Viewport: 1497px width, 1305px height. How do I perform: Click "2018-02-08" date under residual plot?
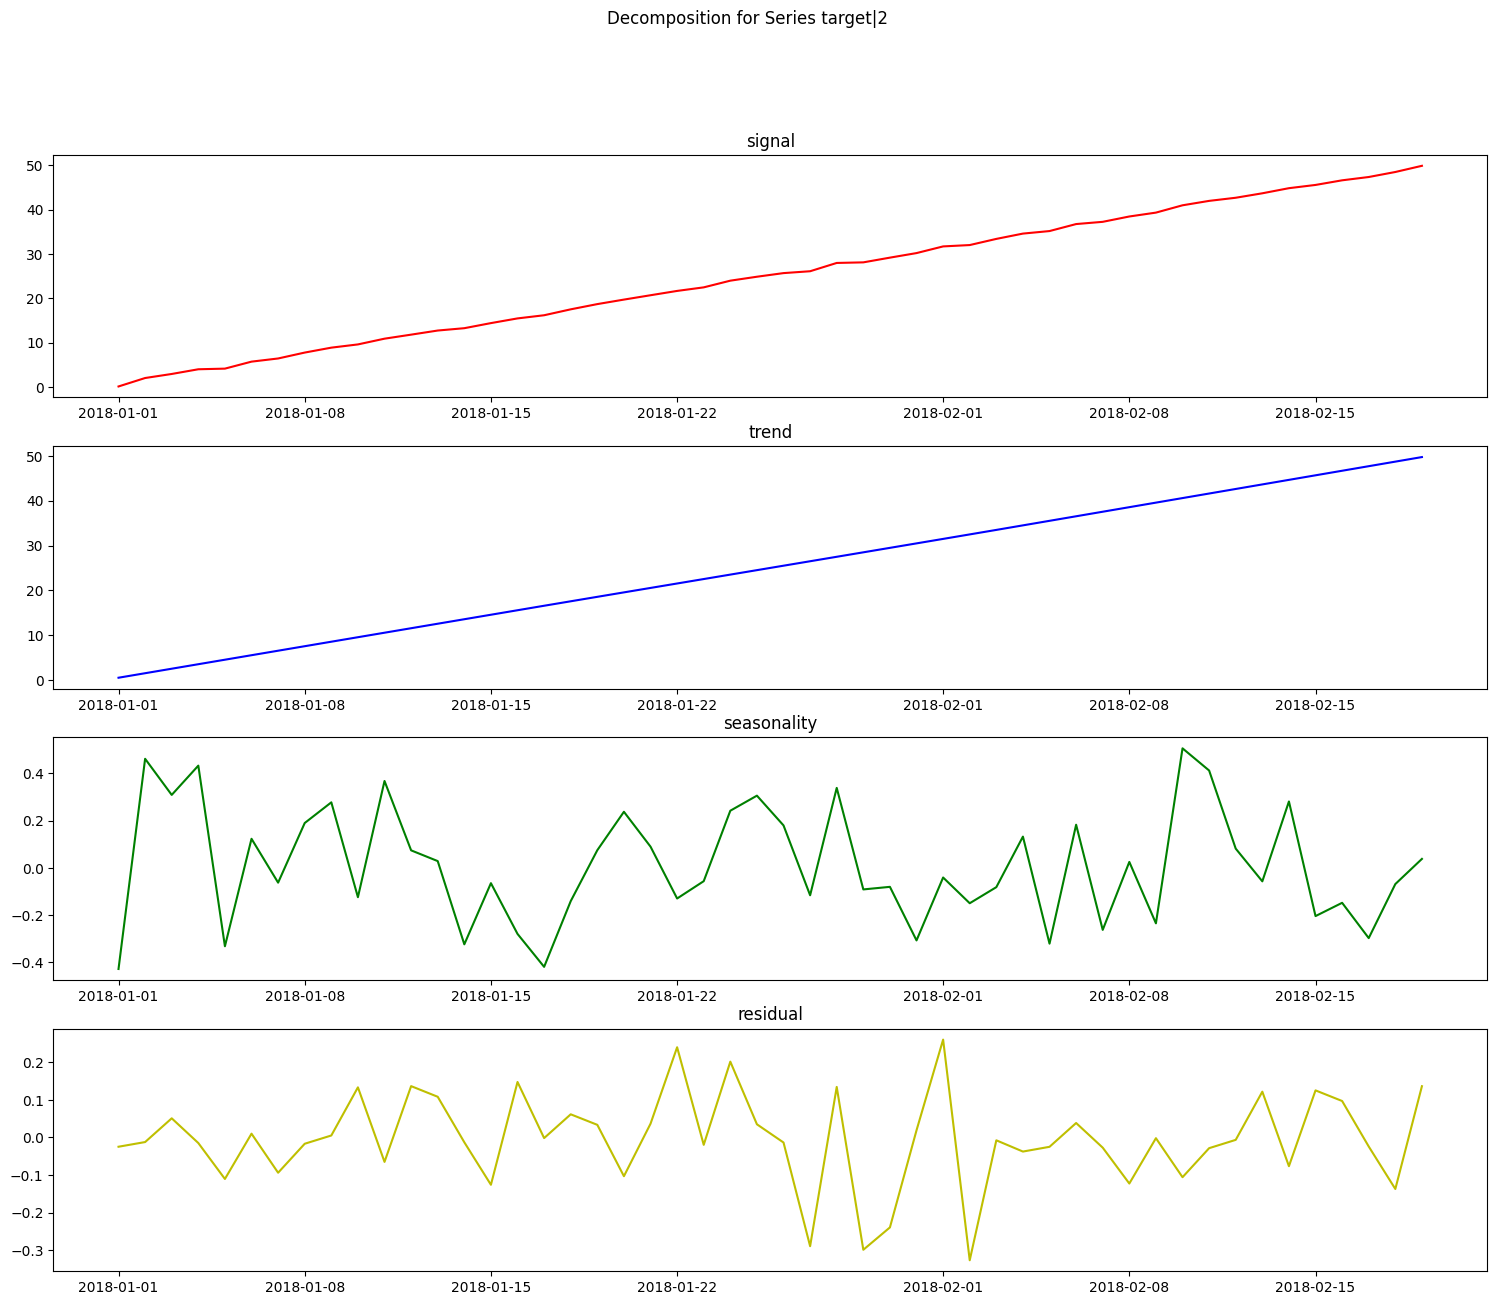[1129, 1286]
